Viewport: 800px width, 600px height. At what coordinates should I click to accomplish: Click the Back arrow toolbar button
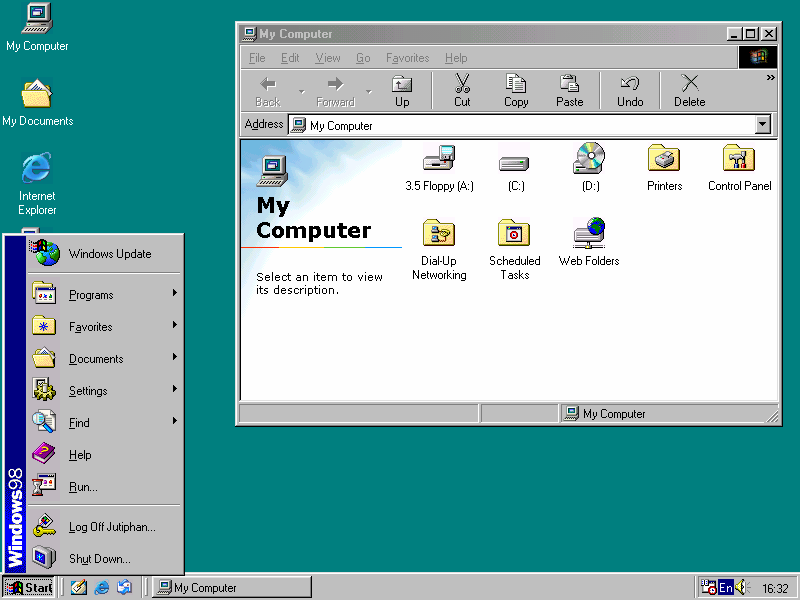pyautogui.click(x=268, y=91)
